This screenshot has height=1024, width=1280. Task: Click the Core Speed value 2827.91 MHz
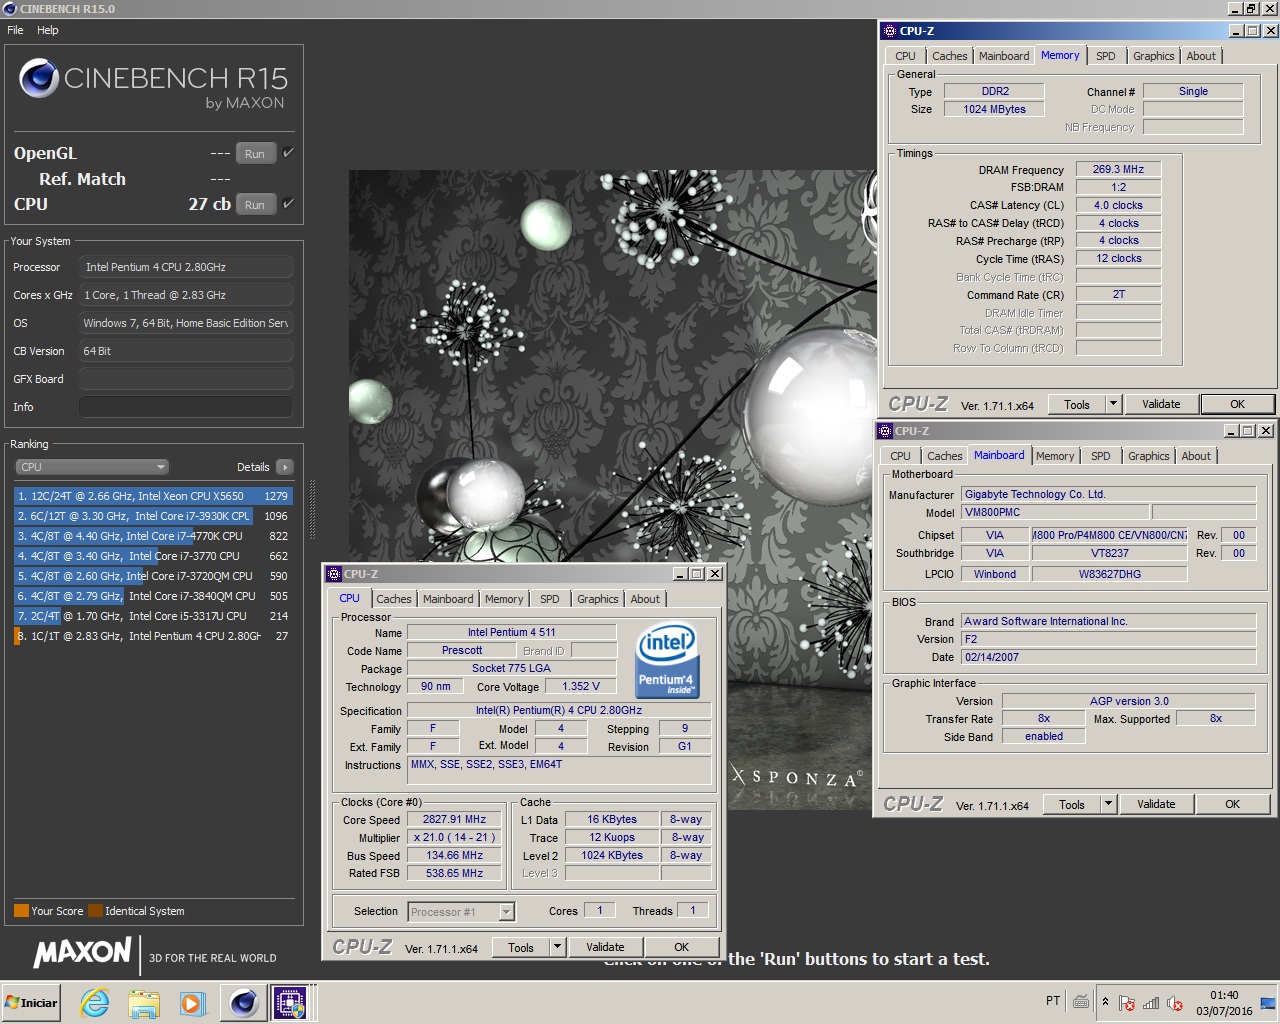point(454,819)
